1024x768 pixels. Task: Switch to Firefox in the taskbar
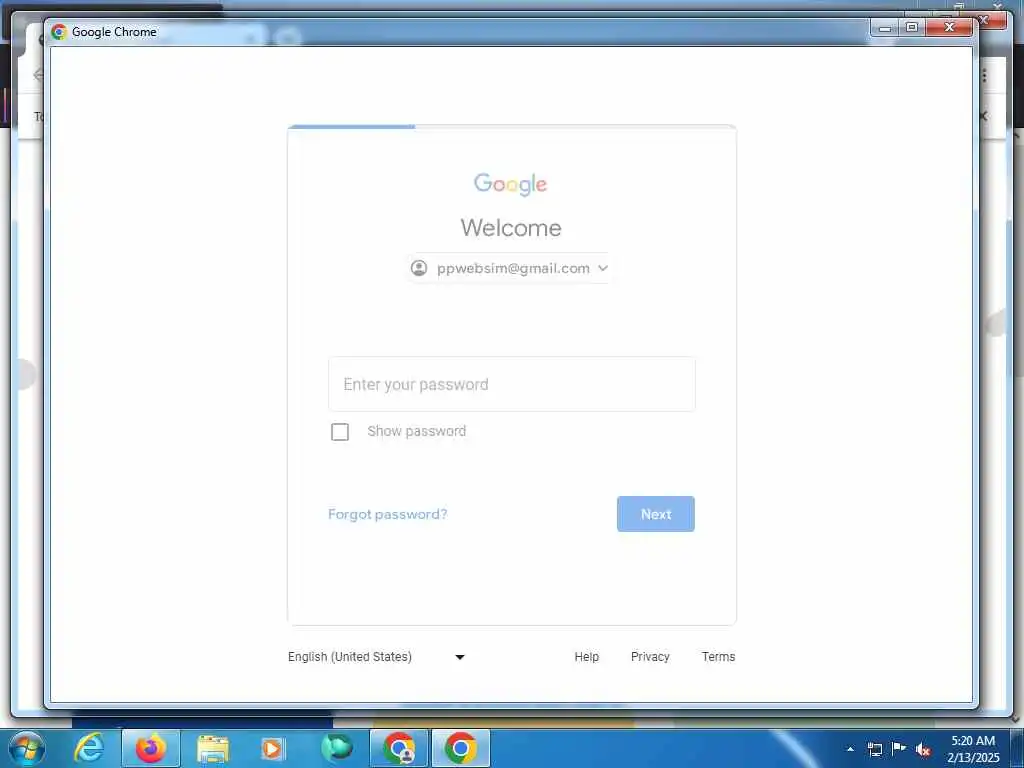150,748
